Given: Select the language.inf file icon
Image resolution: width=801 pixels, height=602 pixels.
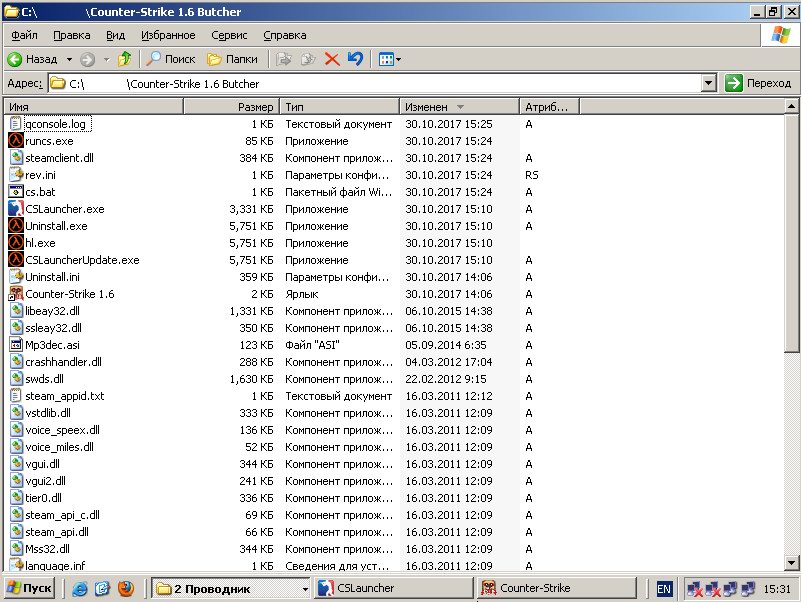Looking at the screenshot, I should [x=16, y=565].
